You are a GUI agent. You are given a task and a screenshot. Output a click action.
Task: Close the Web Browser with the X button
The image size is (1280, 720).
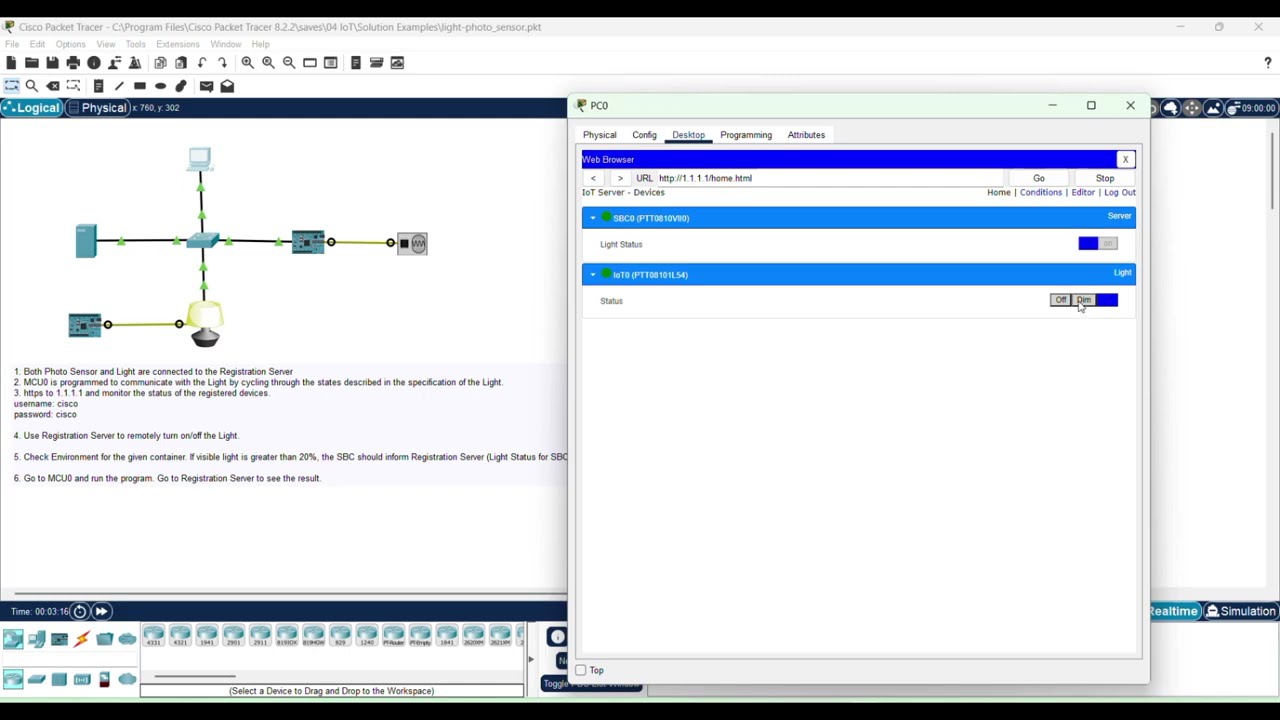pyautogui.click(x=1125, y=159)
